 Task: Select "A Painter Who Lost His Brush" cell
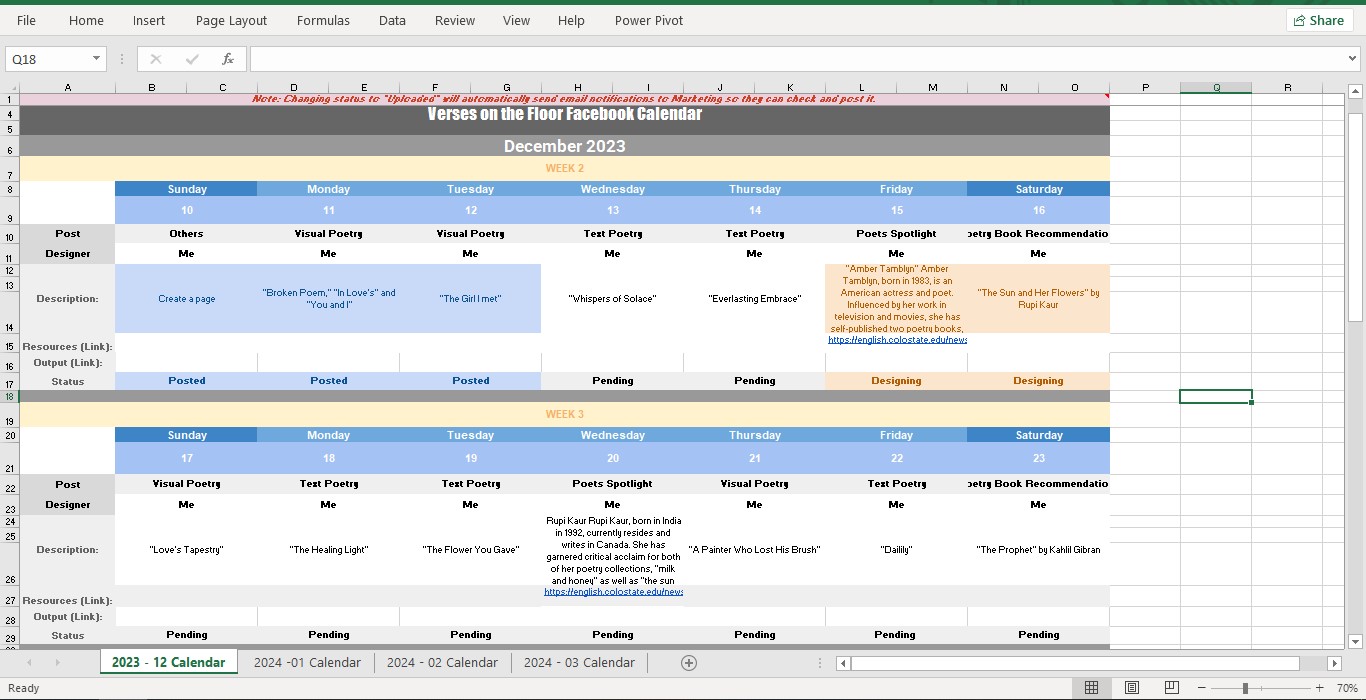(754, 549)
